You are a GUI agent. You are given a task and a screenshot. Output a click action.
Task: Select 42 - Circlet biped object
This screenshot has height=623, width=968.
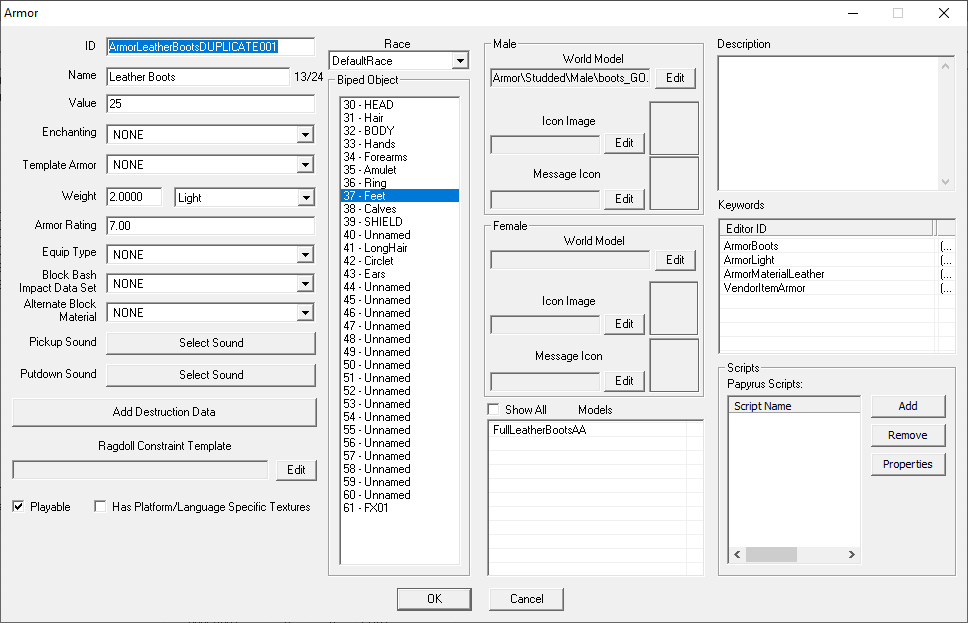[x=399, y=261]
